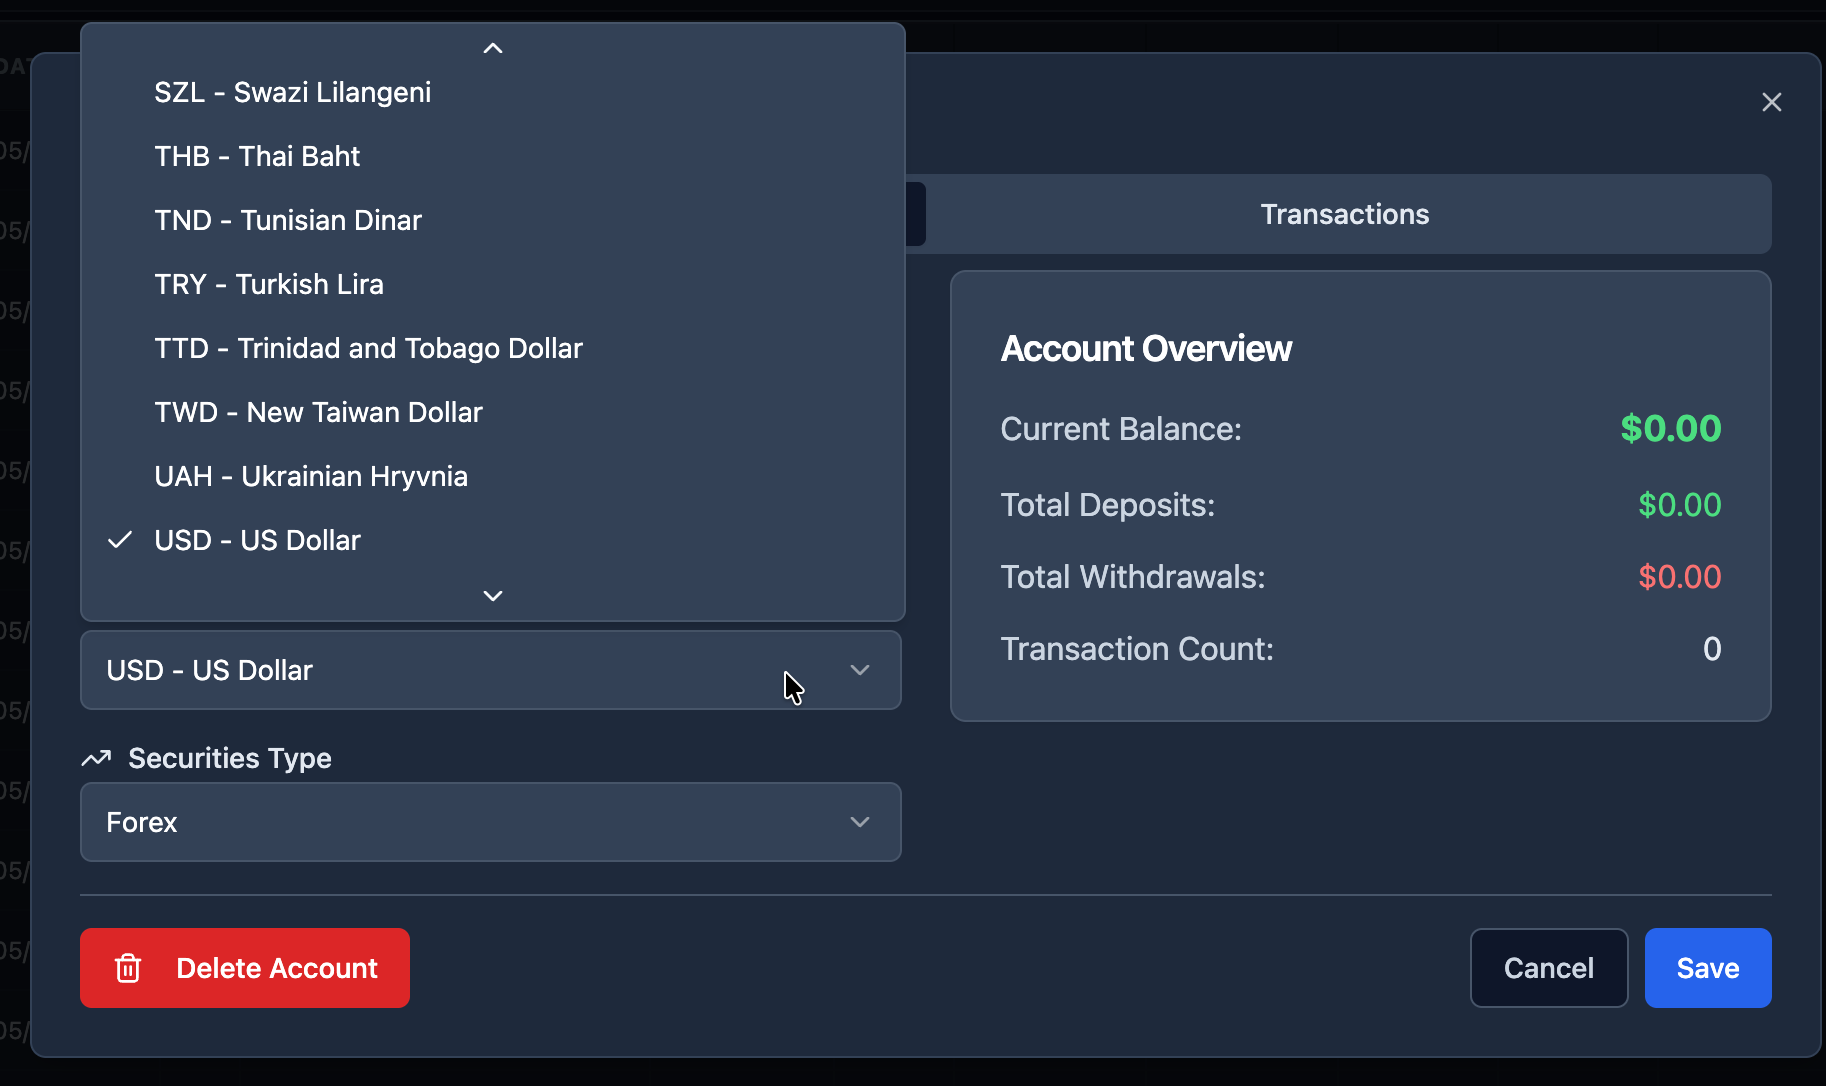Switch to the Transactions tab
Image resolution: width=1826 pixels, height=1086 pixels.
coord(1344,214)
